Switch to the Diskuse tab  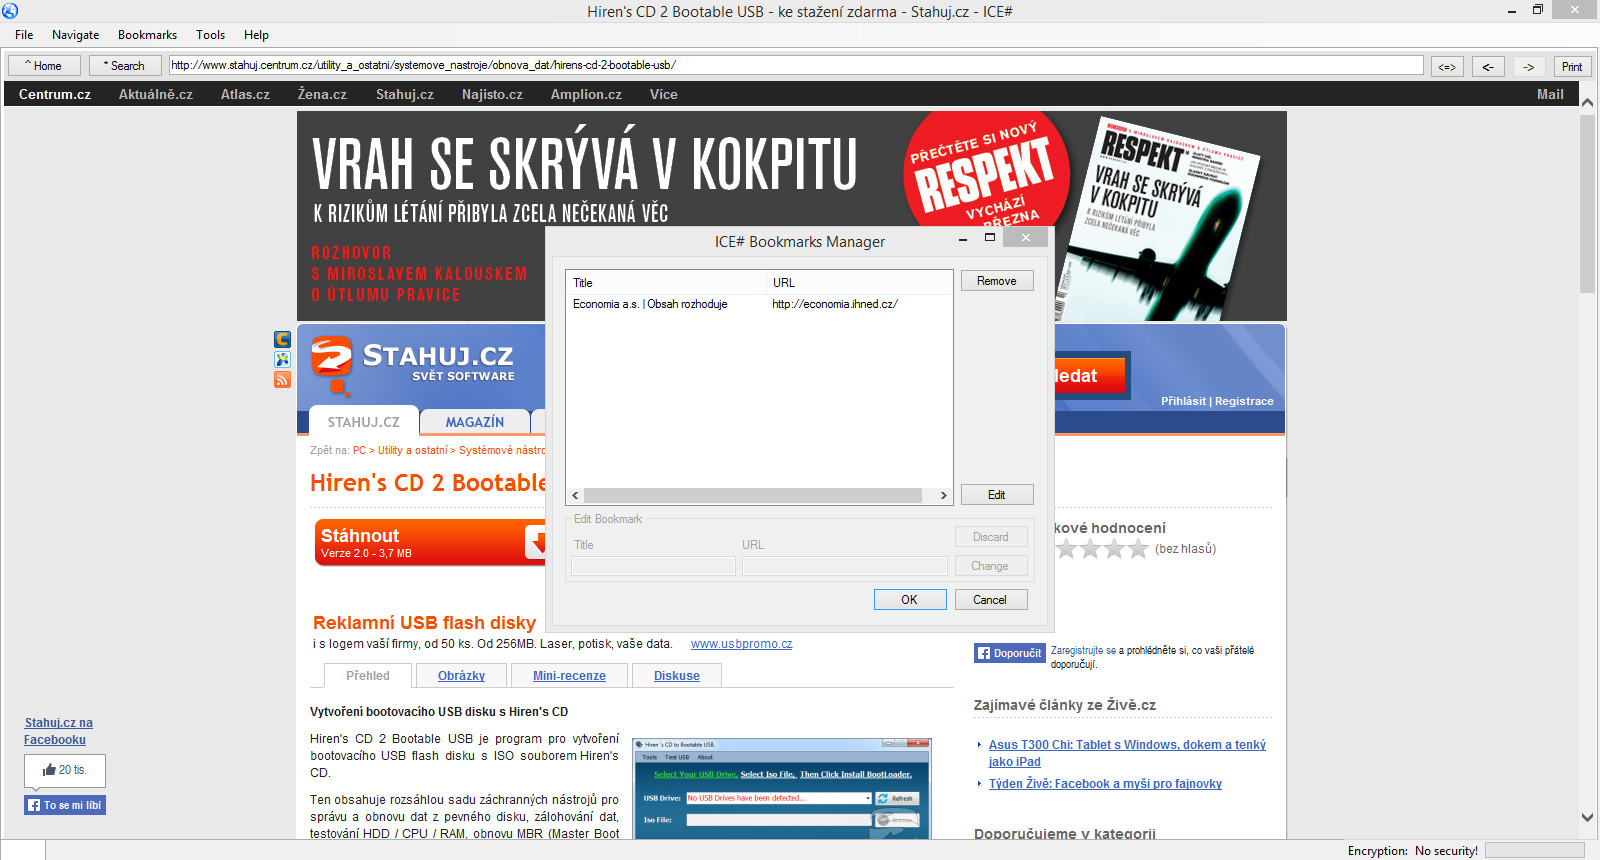(676, 676)
